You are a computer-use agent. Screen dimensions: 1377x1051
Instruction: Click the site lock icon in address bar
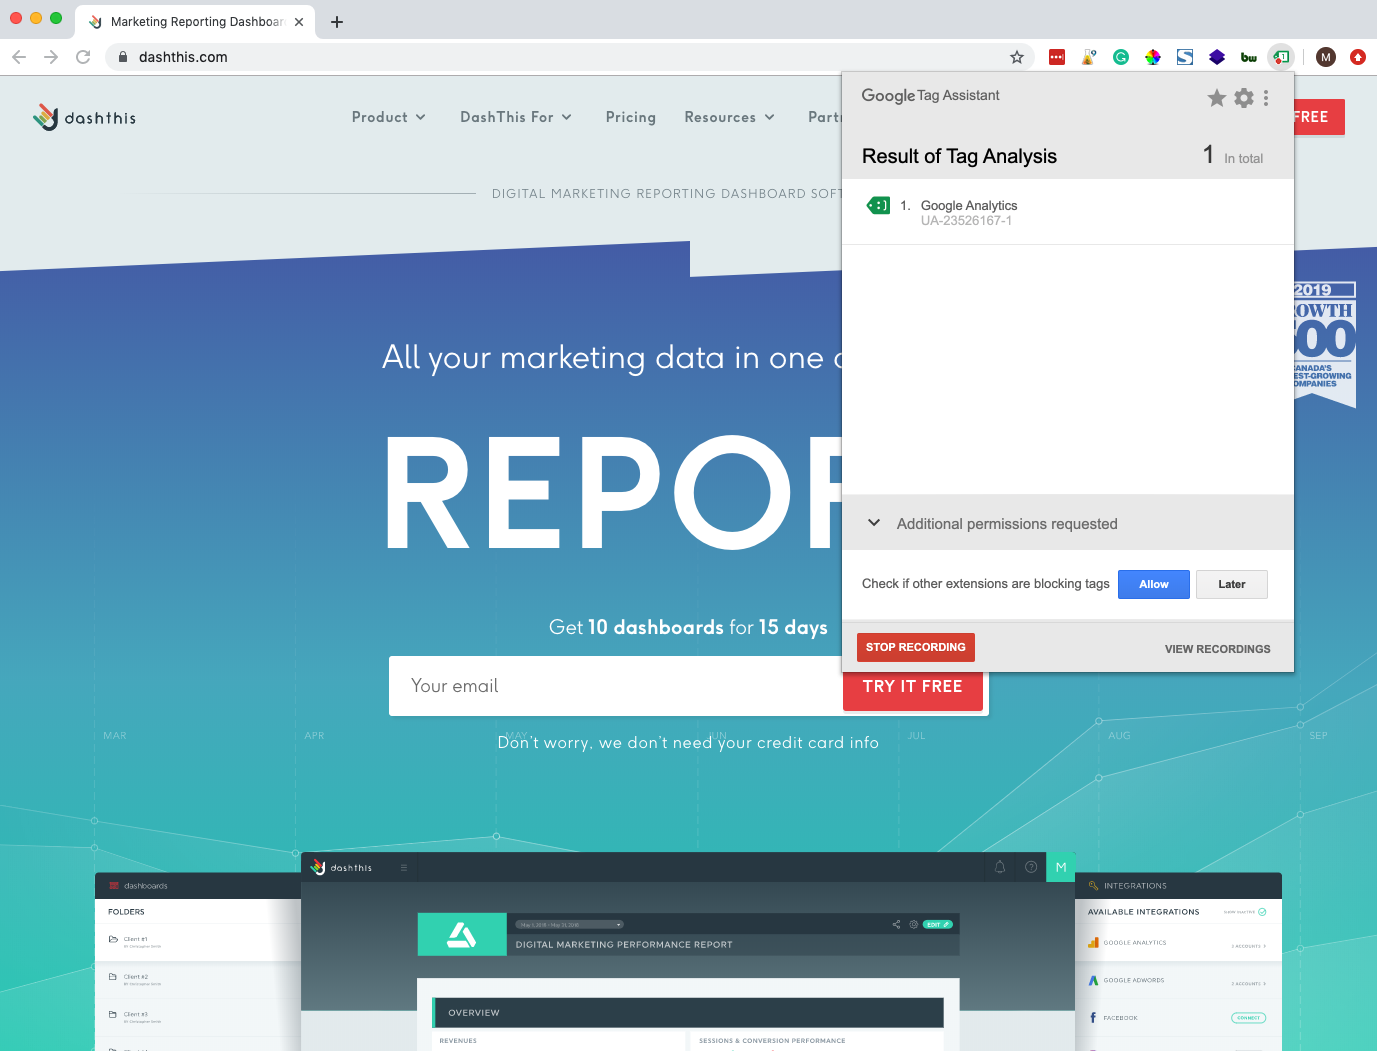[123, 57]
